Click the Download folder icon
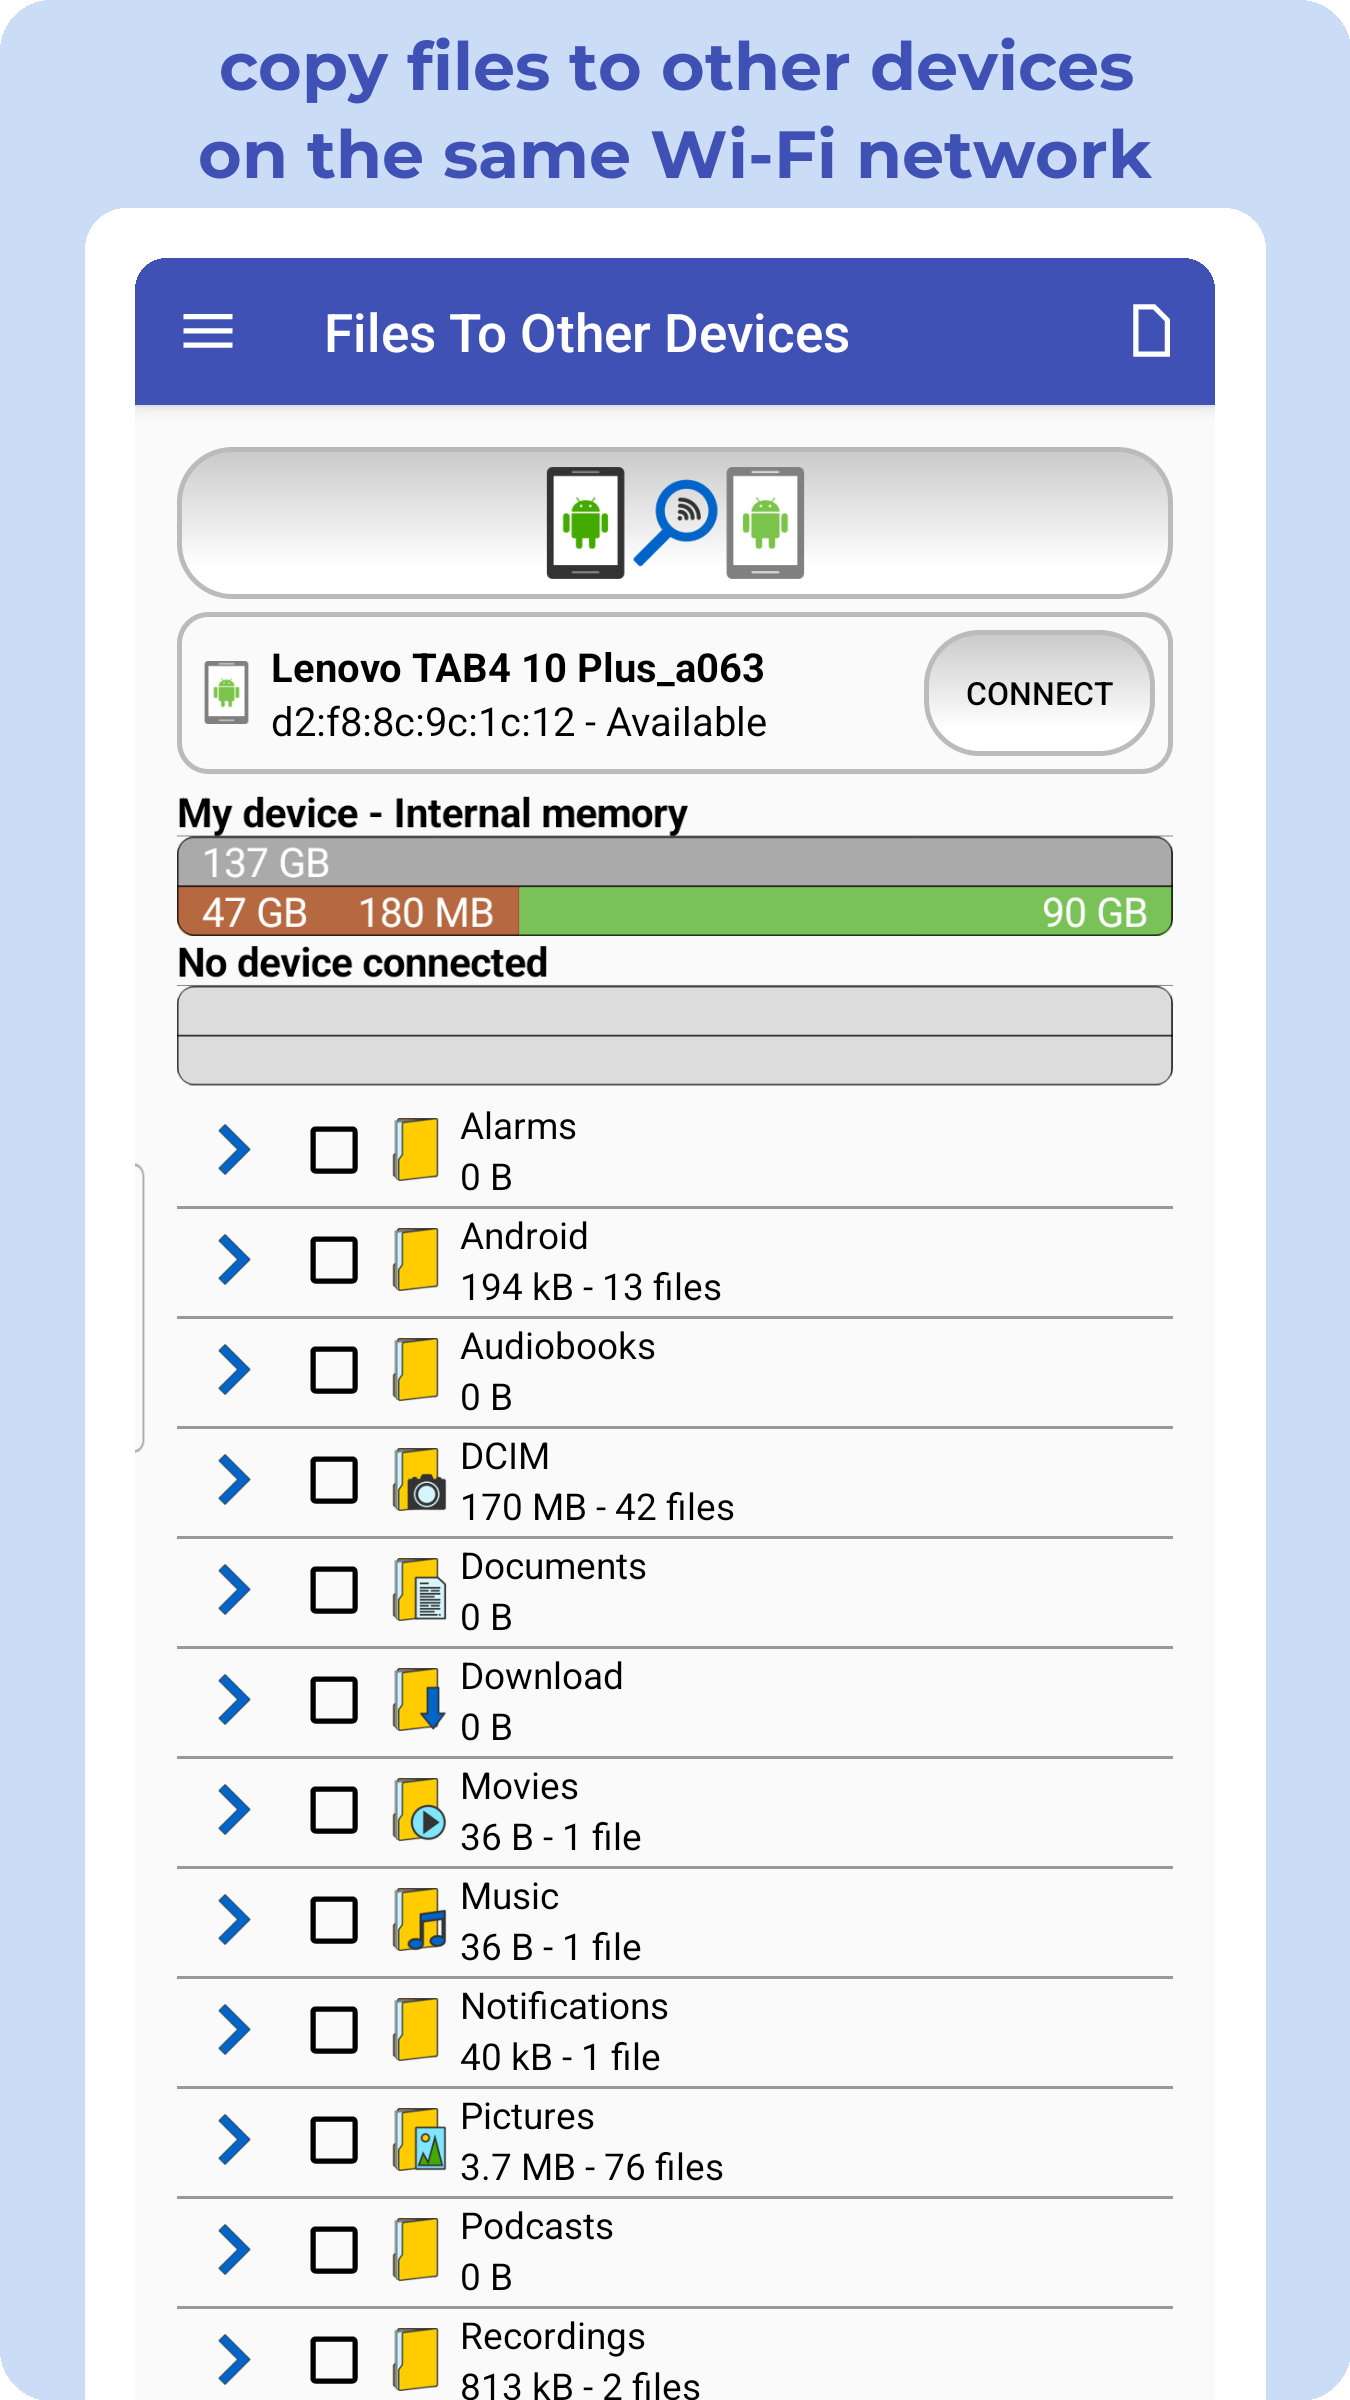The width and height of the screenshot is (1350, 2400). coord(418,1699)
